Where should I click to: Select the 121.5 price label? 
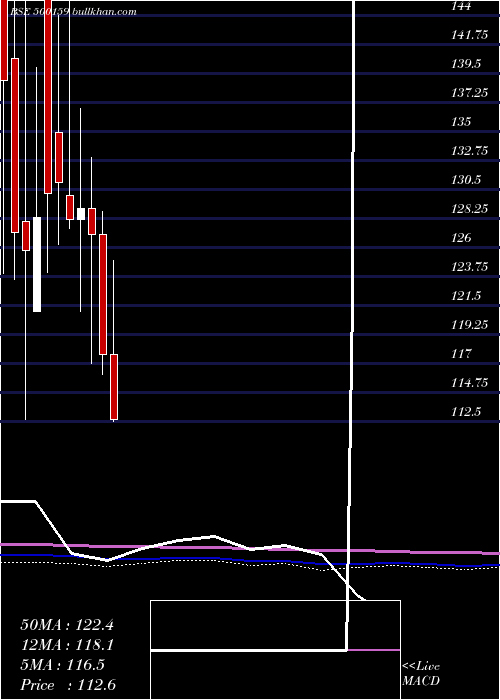point(466,296)
